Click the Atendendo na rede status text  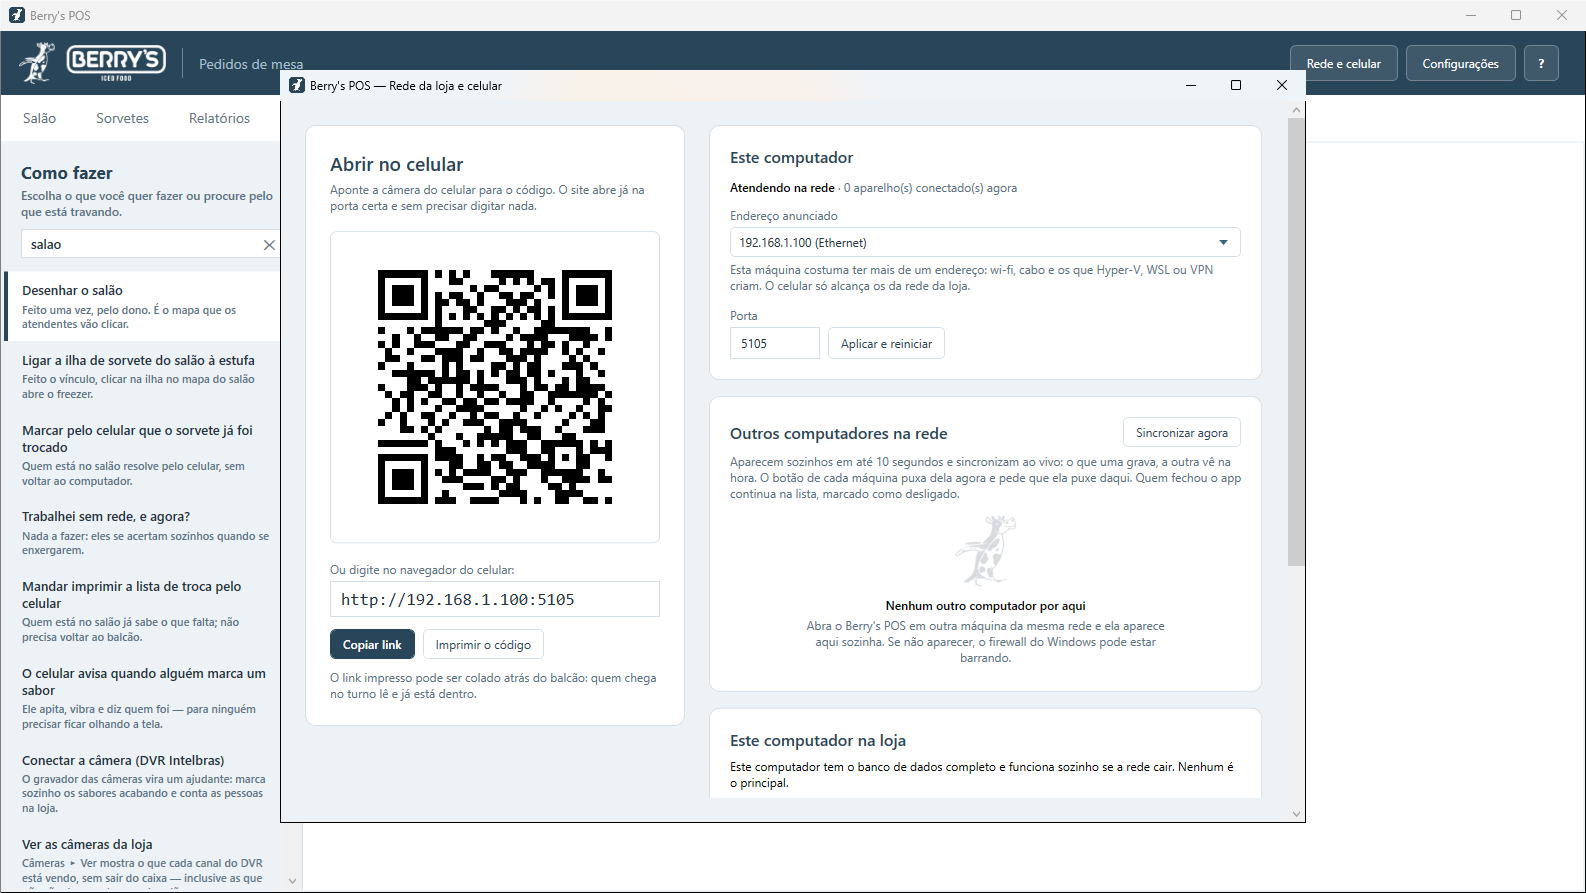782,188
